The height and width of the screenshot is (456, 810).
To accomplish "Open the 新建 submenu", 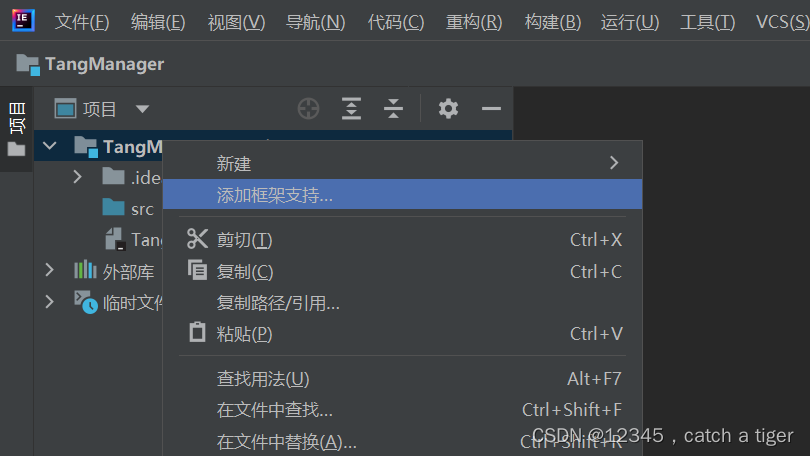I will [402, 163].
